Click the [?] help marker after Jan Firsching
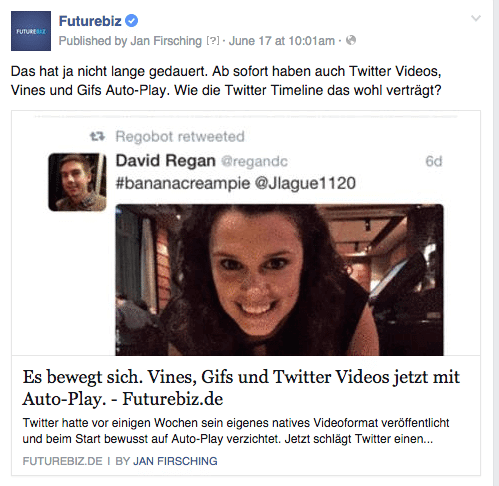 (213, 41)
